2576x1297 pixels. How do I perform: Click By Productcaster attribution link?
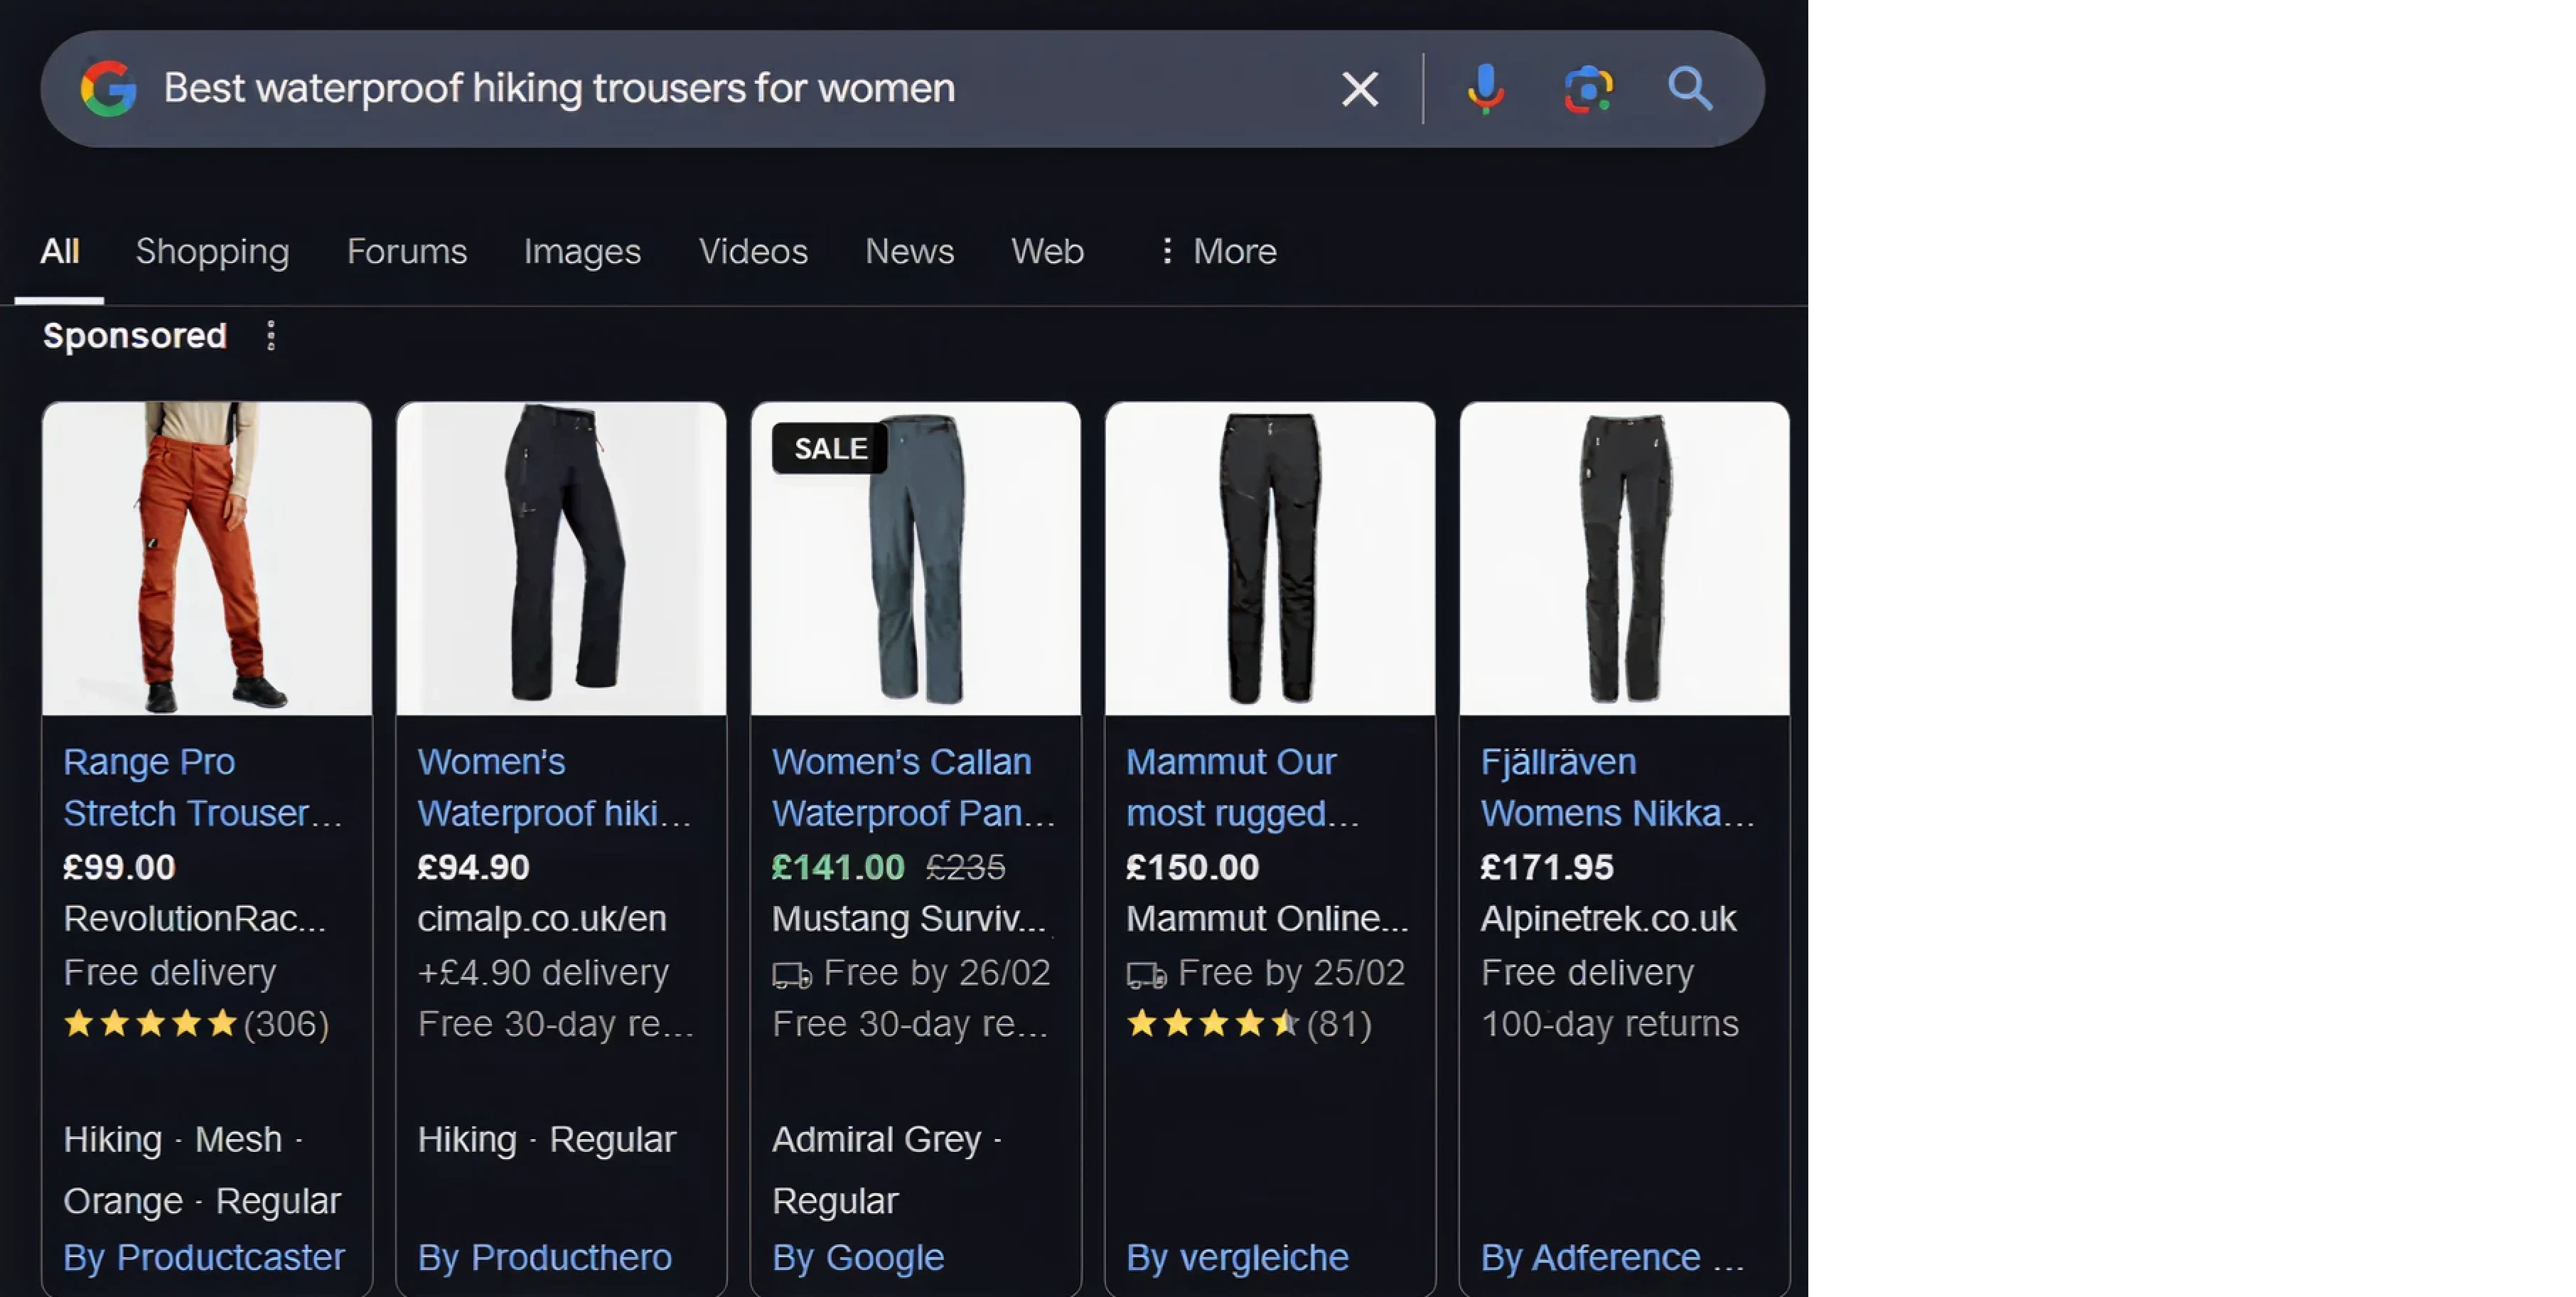(x=204, y=1257)
